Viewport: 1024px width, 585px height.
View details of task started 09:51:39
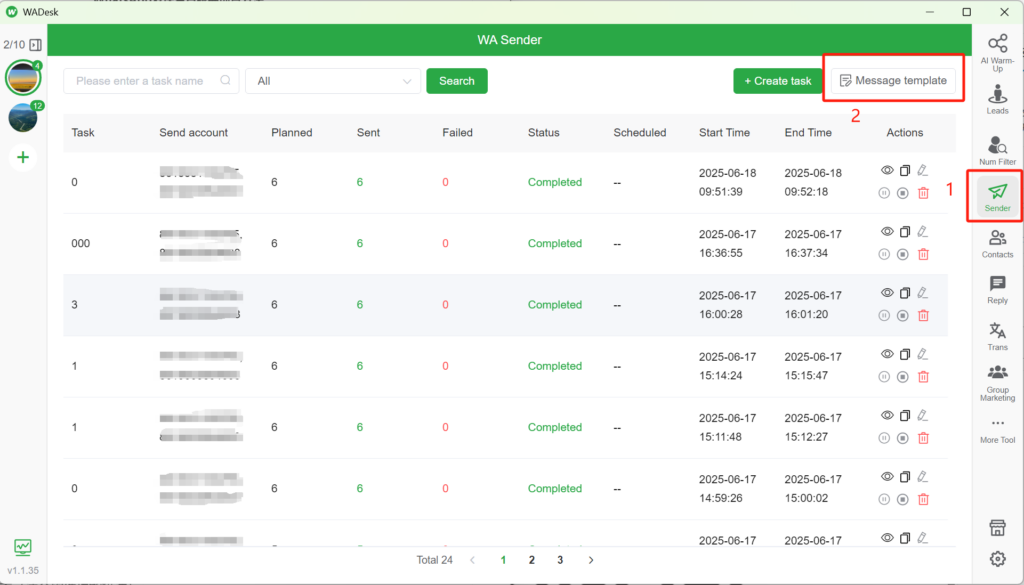click(x=887, y=170)
